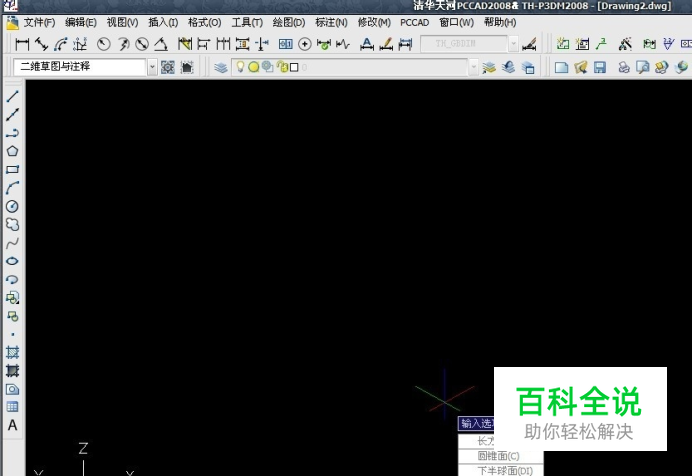The image size is (692, 476).
Task: Click the Save floppy disk icon
Action: coord(599,67)
